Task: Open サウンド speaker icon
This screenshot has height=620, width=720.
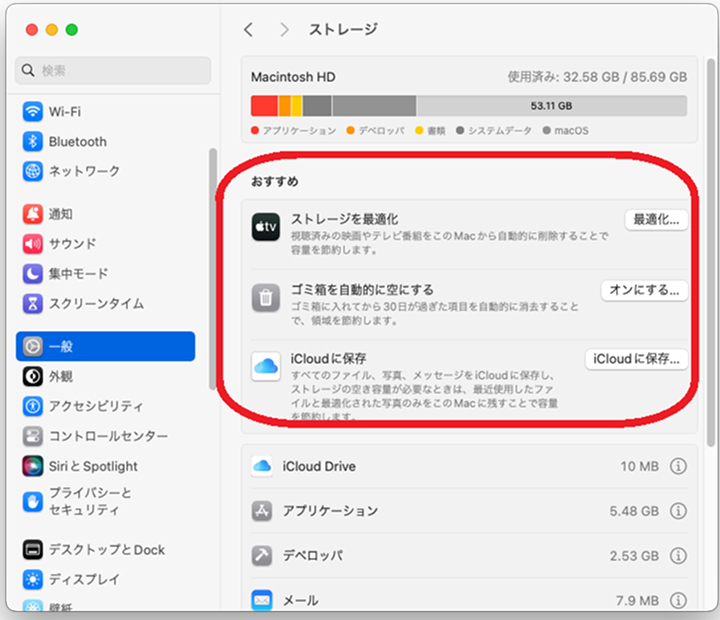Action: (x=33, y=244)
